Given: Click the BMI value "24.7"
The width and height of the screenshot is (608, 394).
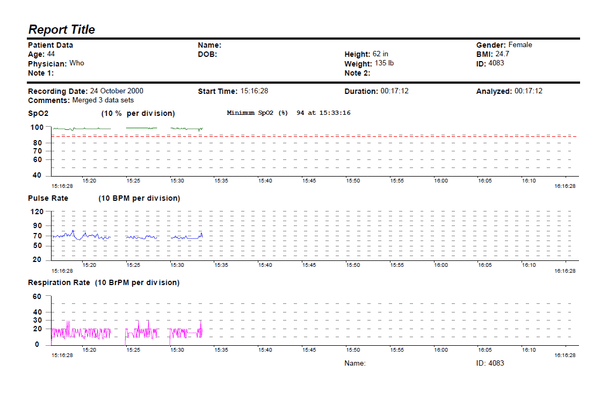Looking at the screenshot, I should coord(502,54).
